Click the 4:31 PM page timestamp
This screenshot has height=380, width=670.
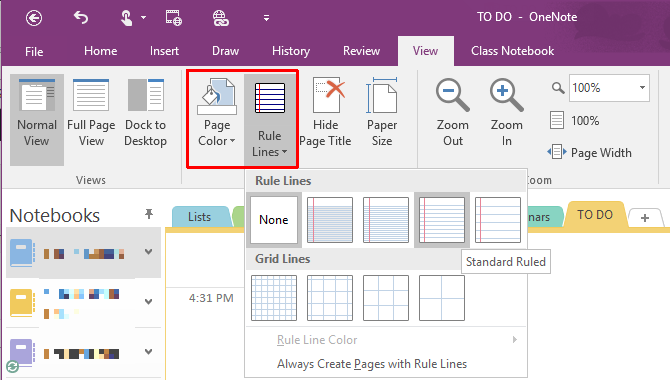[x=211, y=298]
